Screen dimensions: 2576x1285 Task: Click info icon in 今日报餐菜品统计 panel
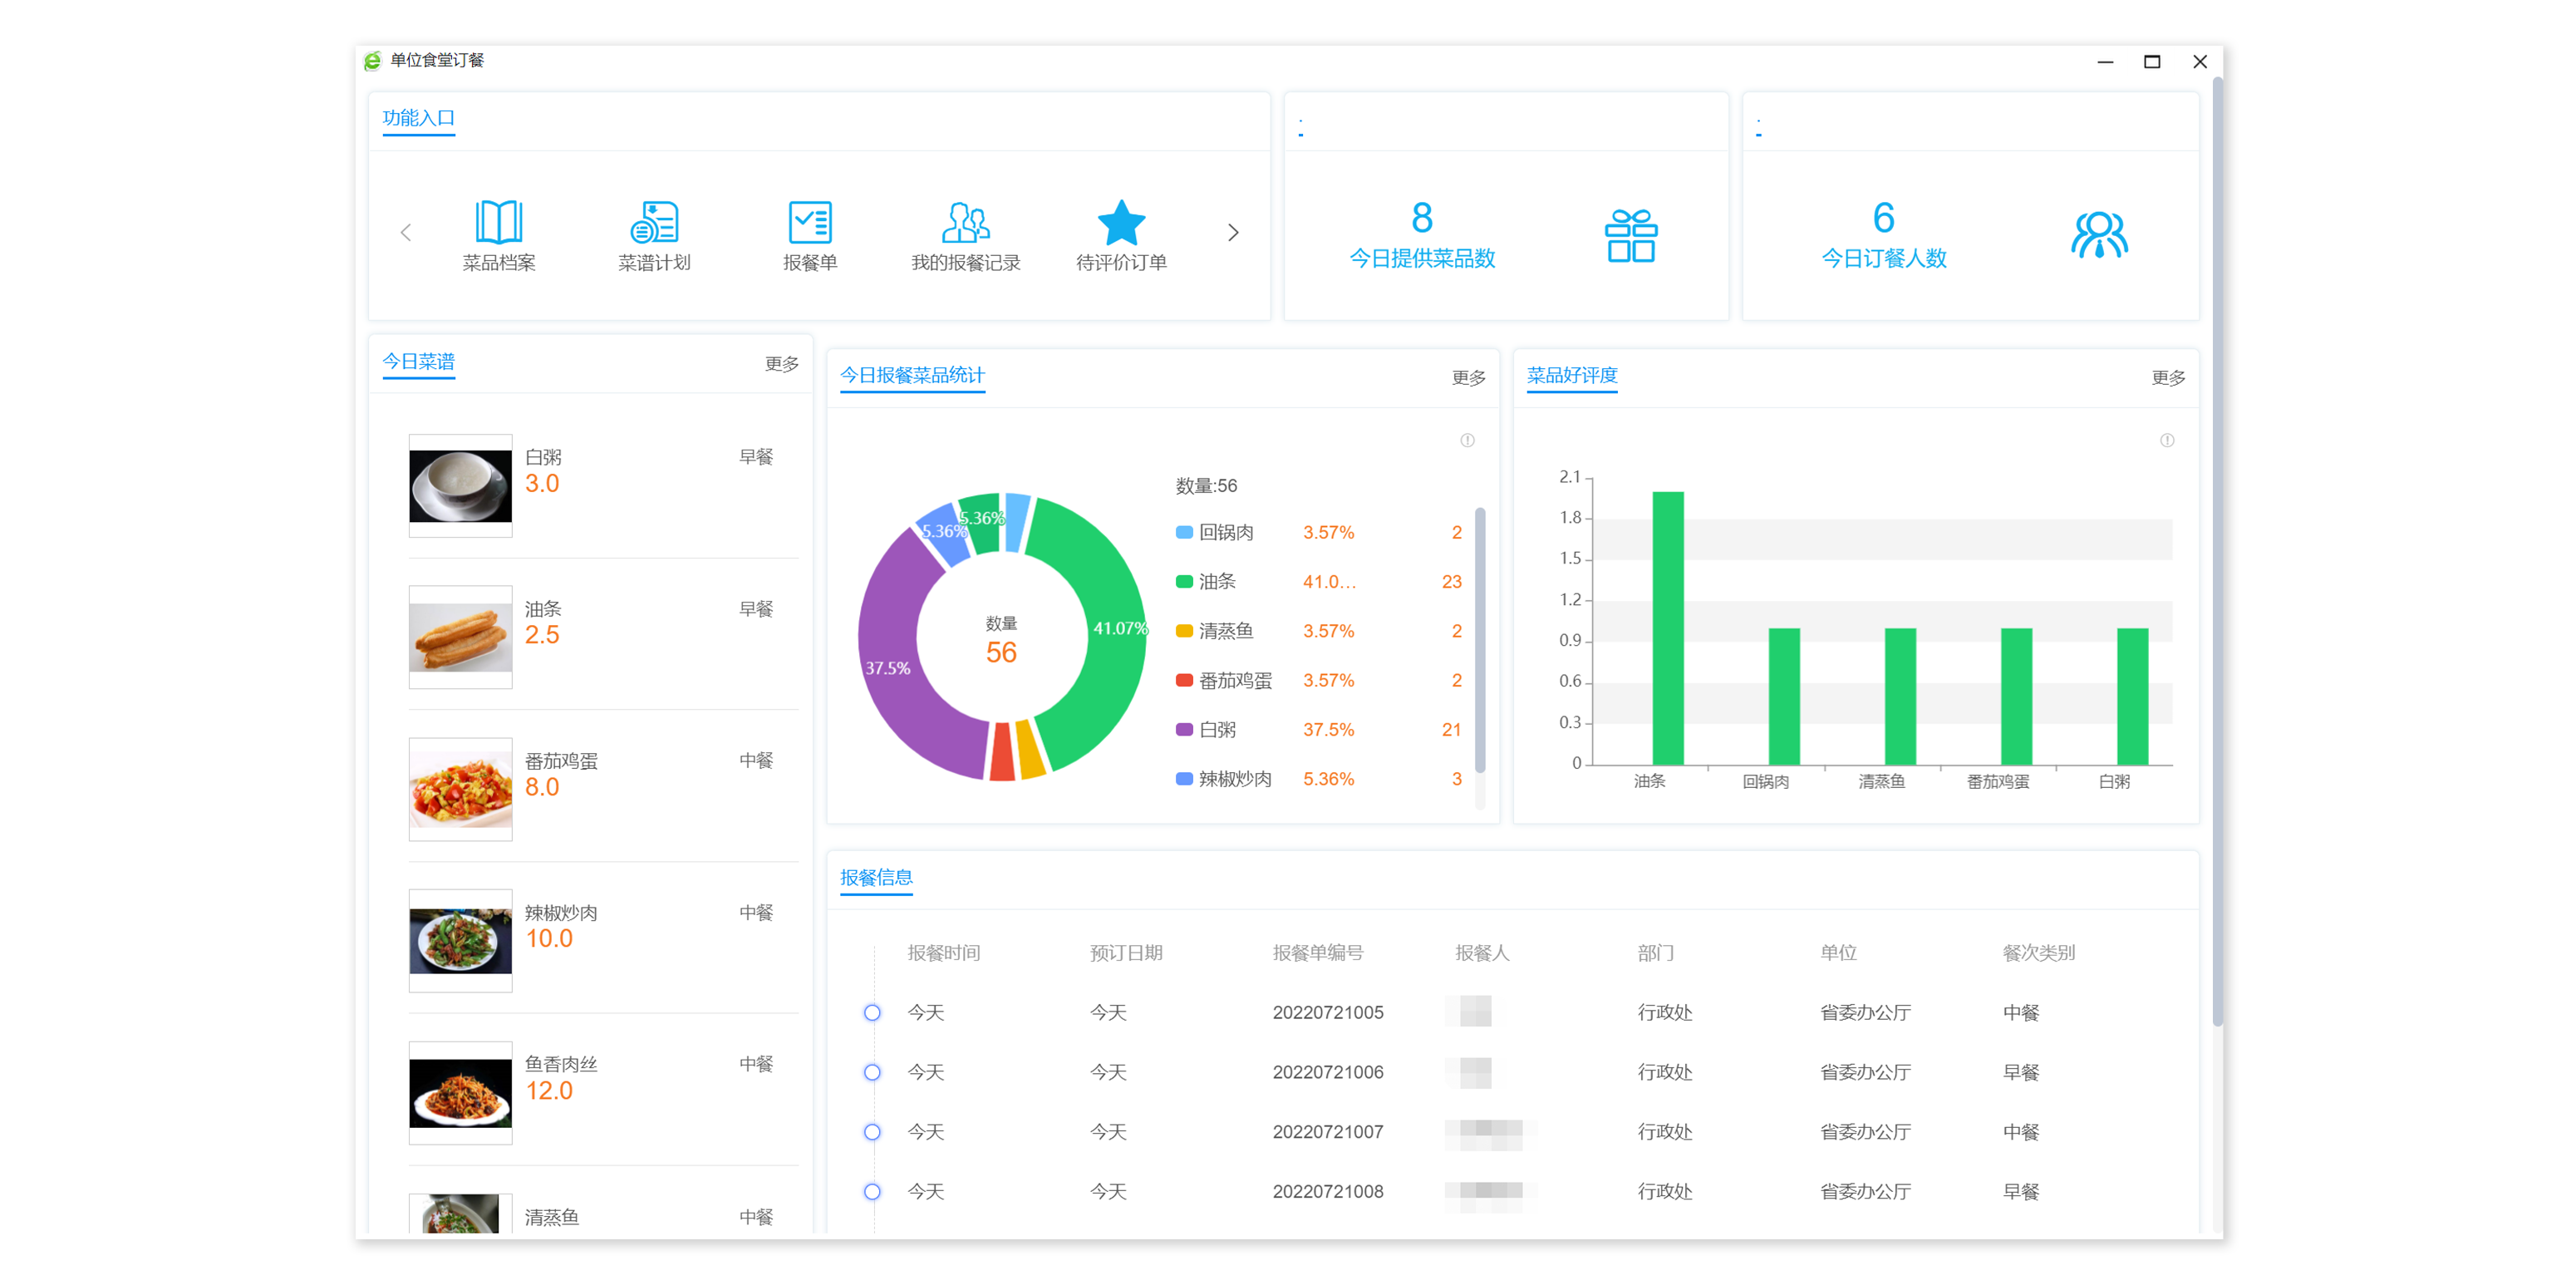1467,440
